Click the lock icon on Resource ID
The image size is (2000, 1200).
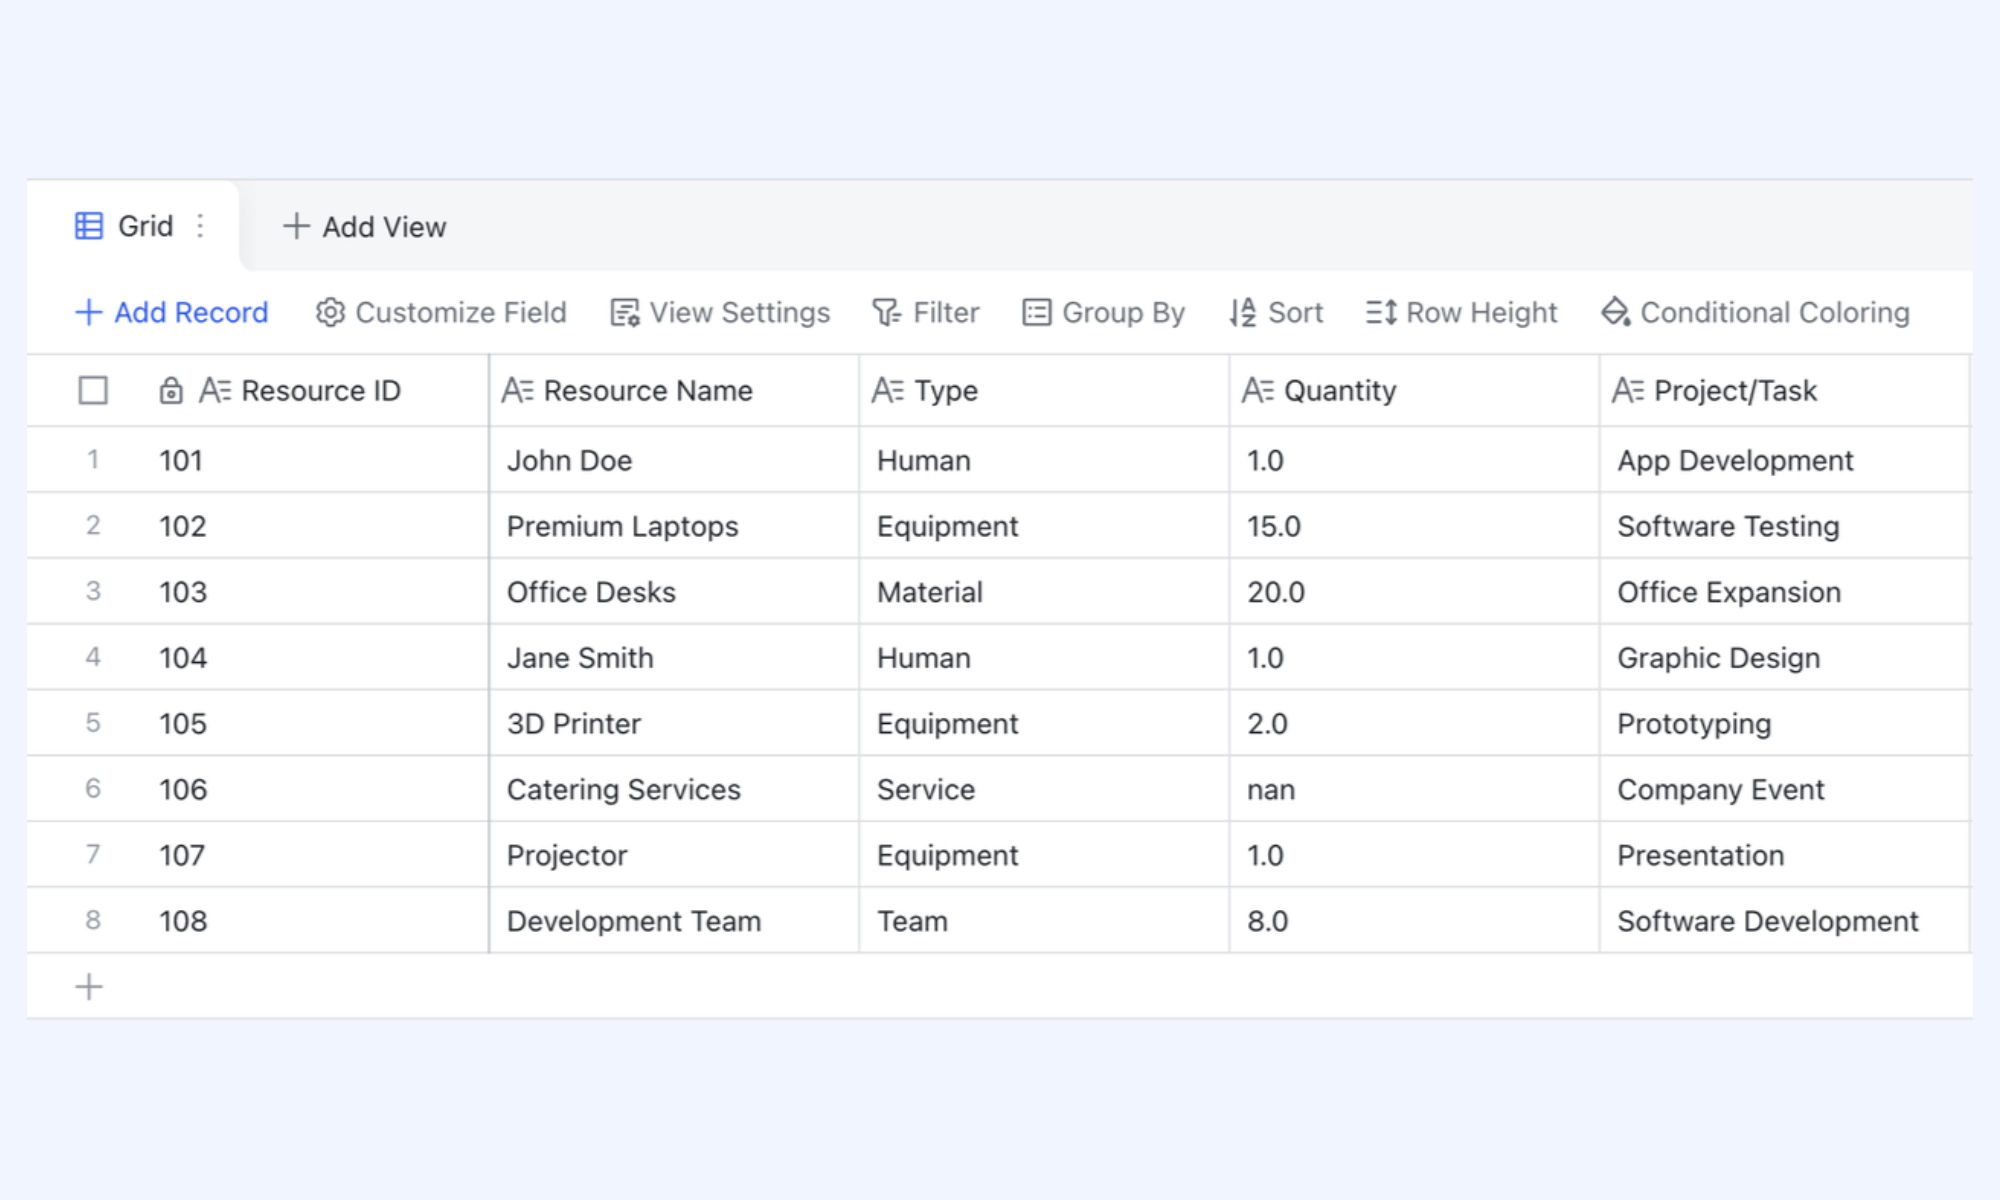click(x=171, y=390)
